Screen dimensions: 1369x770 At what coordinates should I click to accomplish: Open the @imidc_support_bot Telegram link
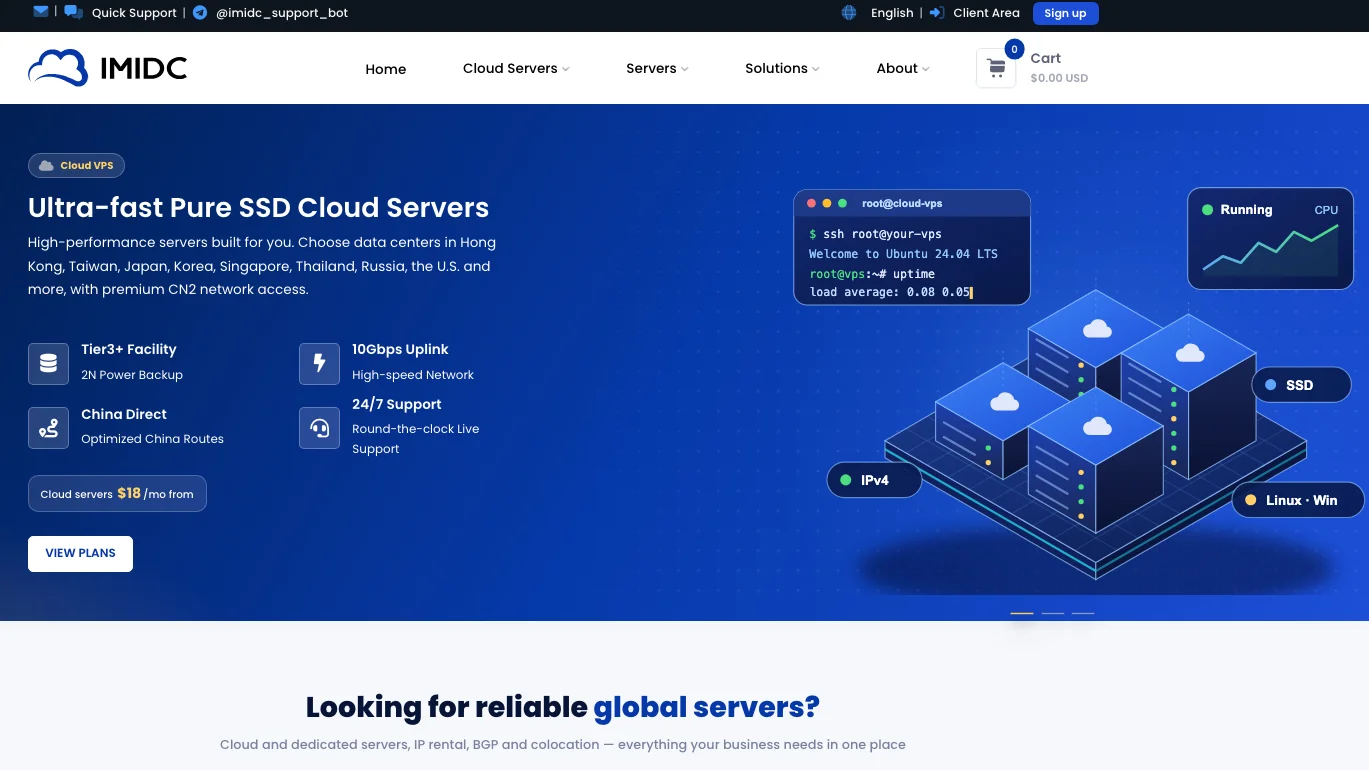point(282,13)
